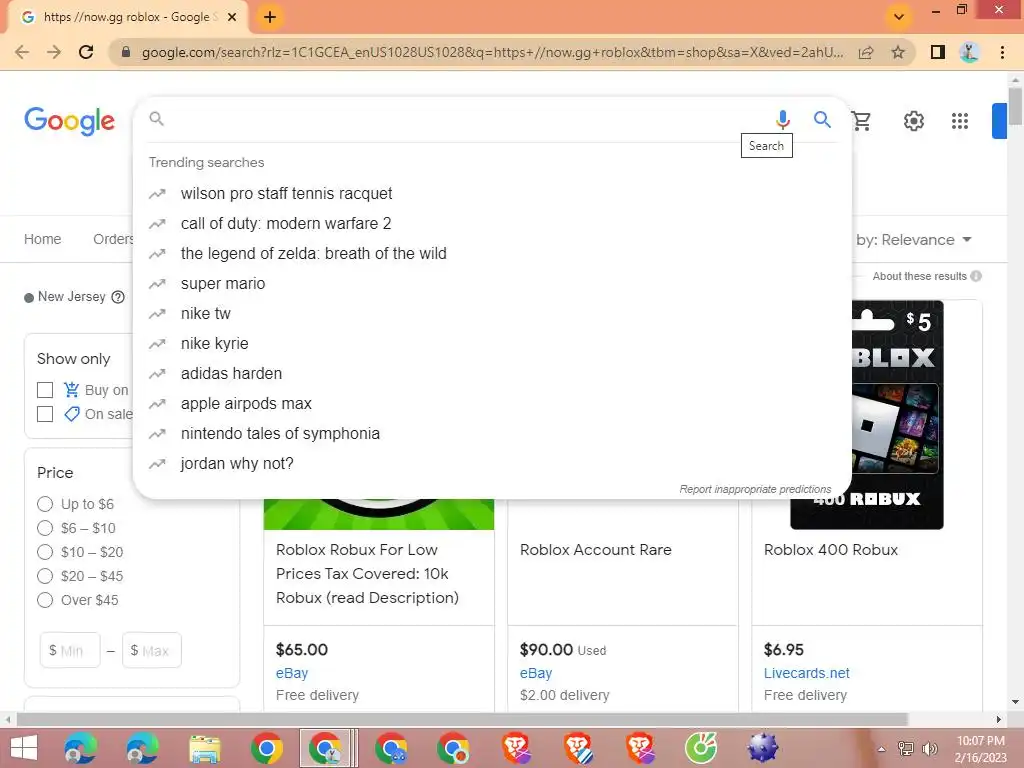Reload the page
This screenshot has height=768, width=1024.
pyautogui.click(x=86, y=52)
